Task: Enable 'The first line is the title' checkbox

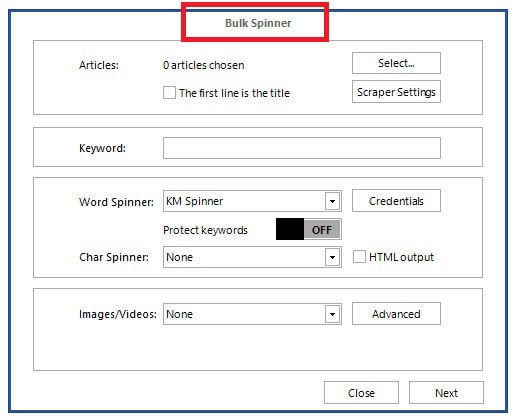Action: click(169, 93)
